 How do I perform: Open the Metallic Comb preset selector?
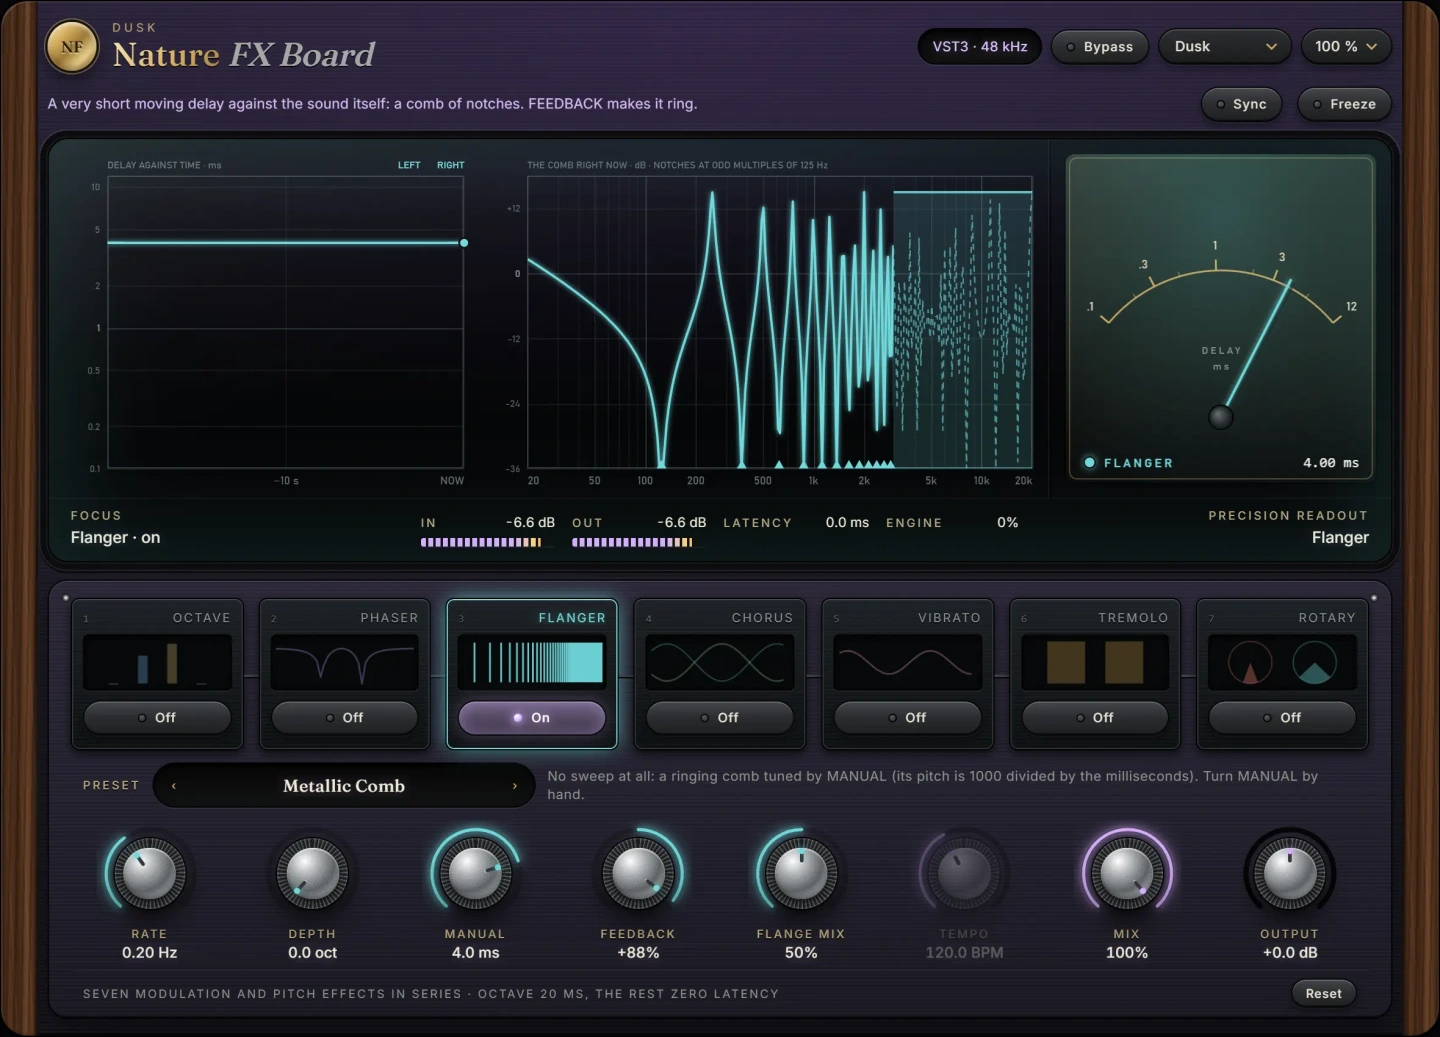(x=344, y=786)
